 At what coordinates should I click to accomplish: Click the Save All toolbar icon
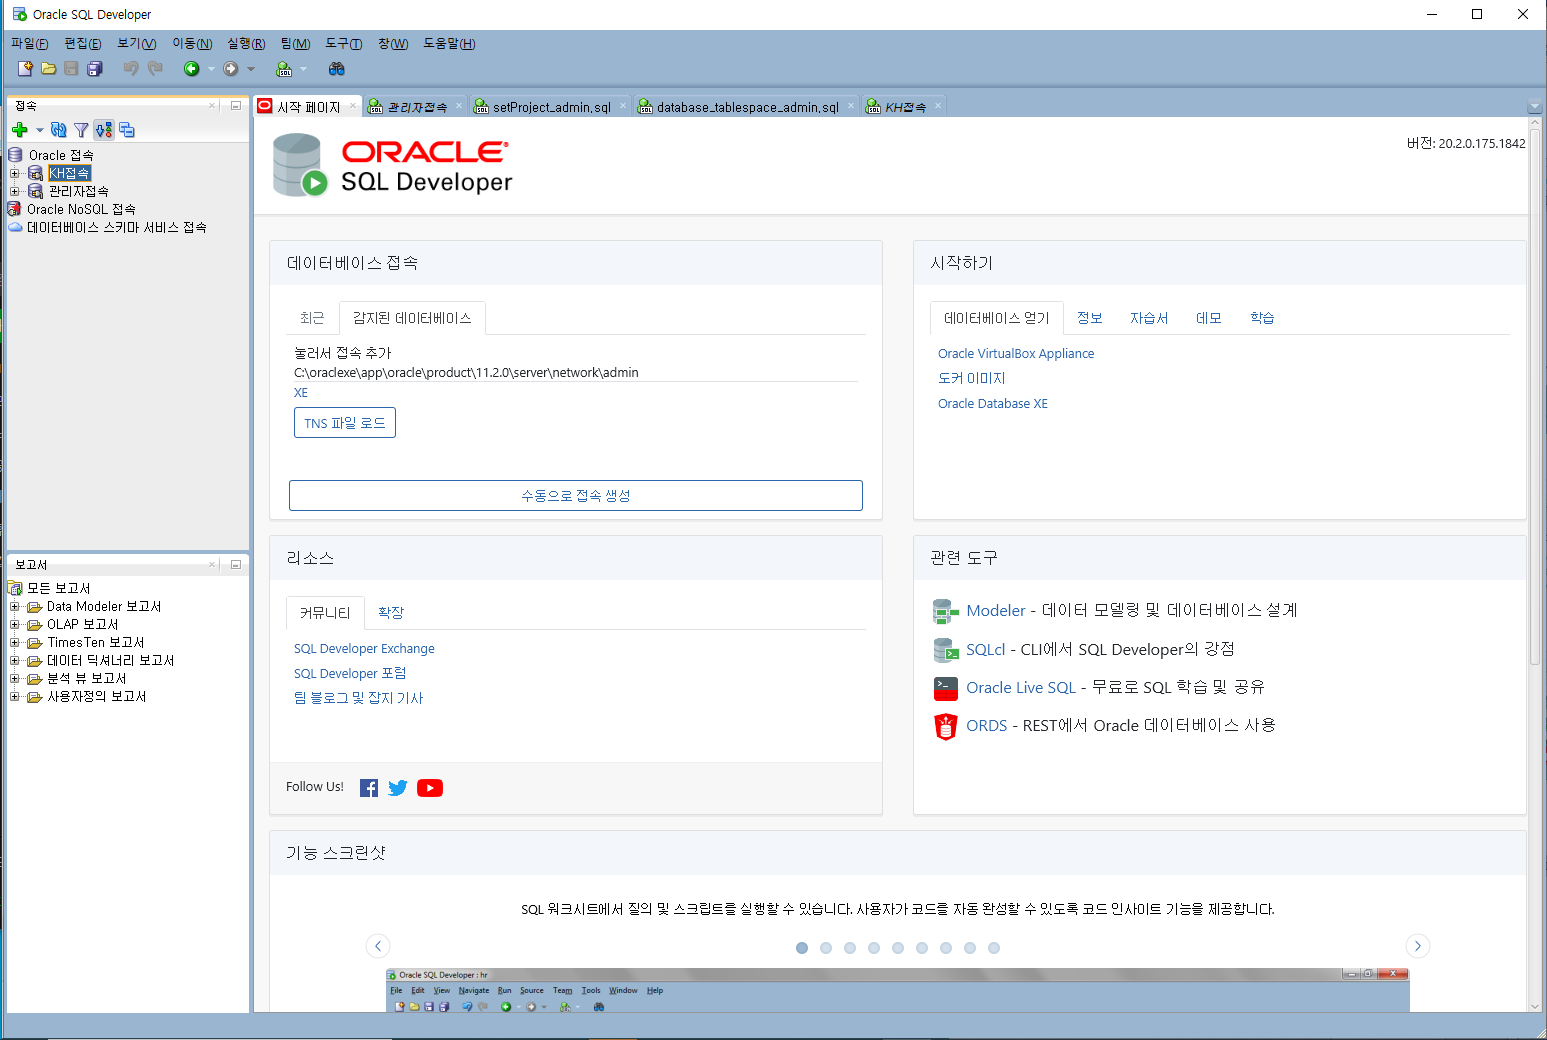(95, 69)
